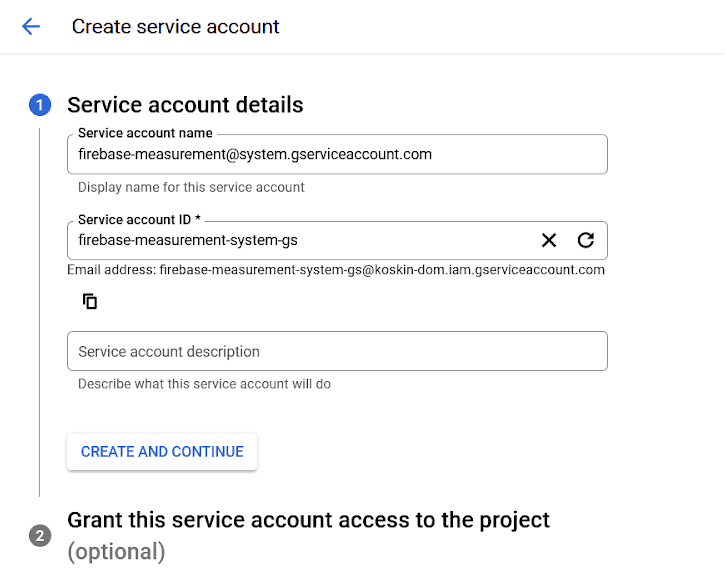Click CREATE AND CONTINUE button

point(162,452)
